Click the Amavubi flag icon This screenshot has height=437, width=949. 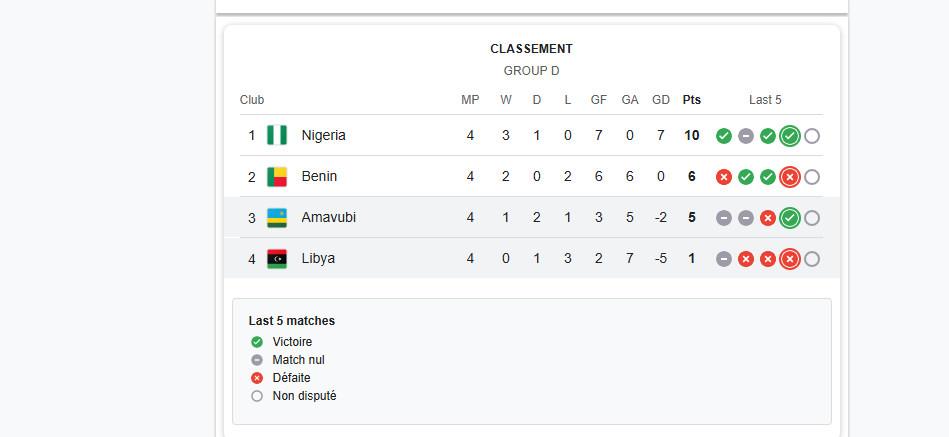point(277,218)
